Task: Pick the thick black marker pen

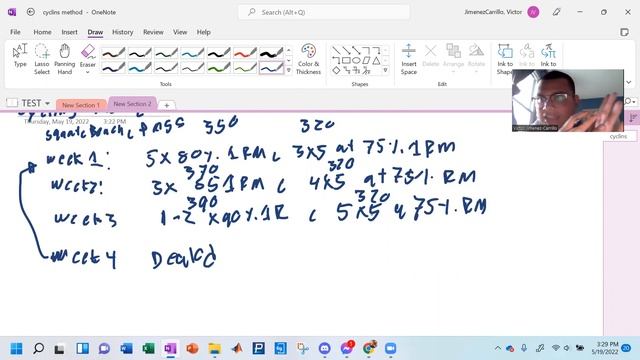Action: 271,53
